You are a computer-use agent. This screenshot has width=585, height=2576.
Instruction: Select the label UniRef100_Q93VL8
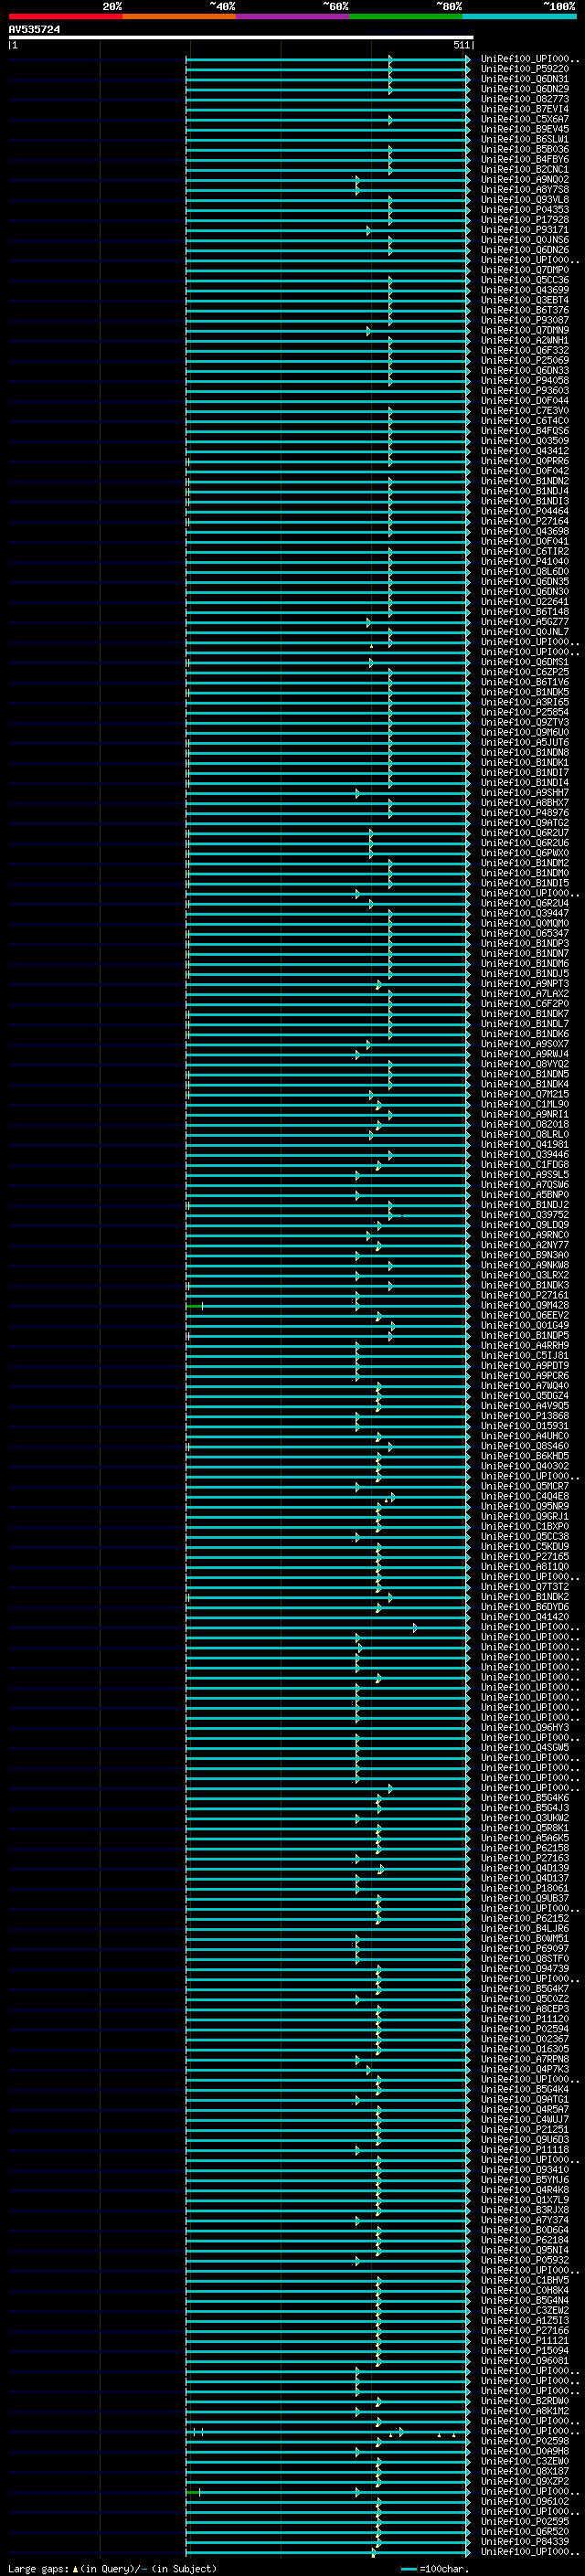point(525,200)
